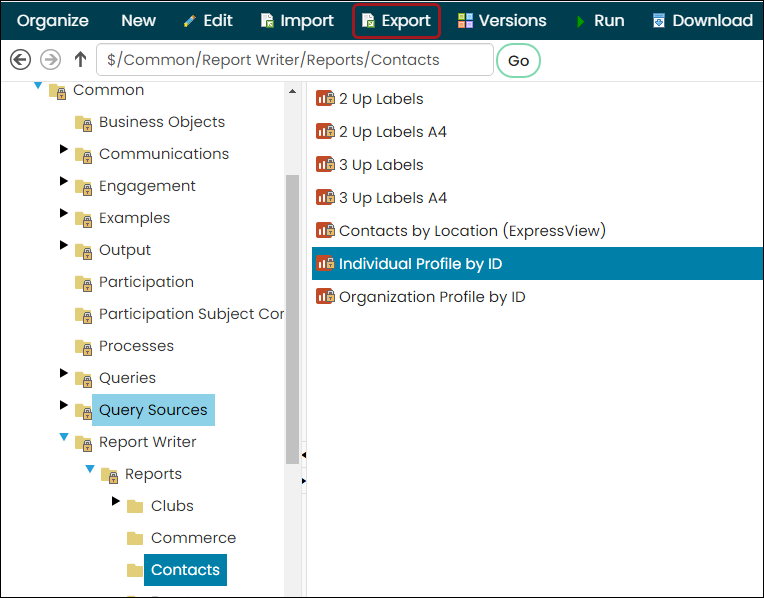The height and width of the screenshot is (598, 764).
Task: Expand the Query Sources folder
Action: [63, 405]
